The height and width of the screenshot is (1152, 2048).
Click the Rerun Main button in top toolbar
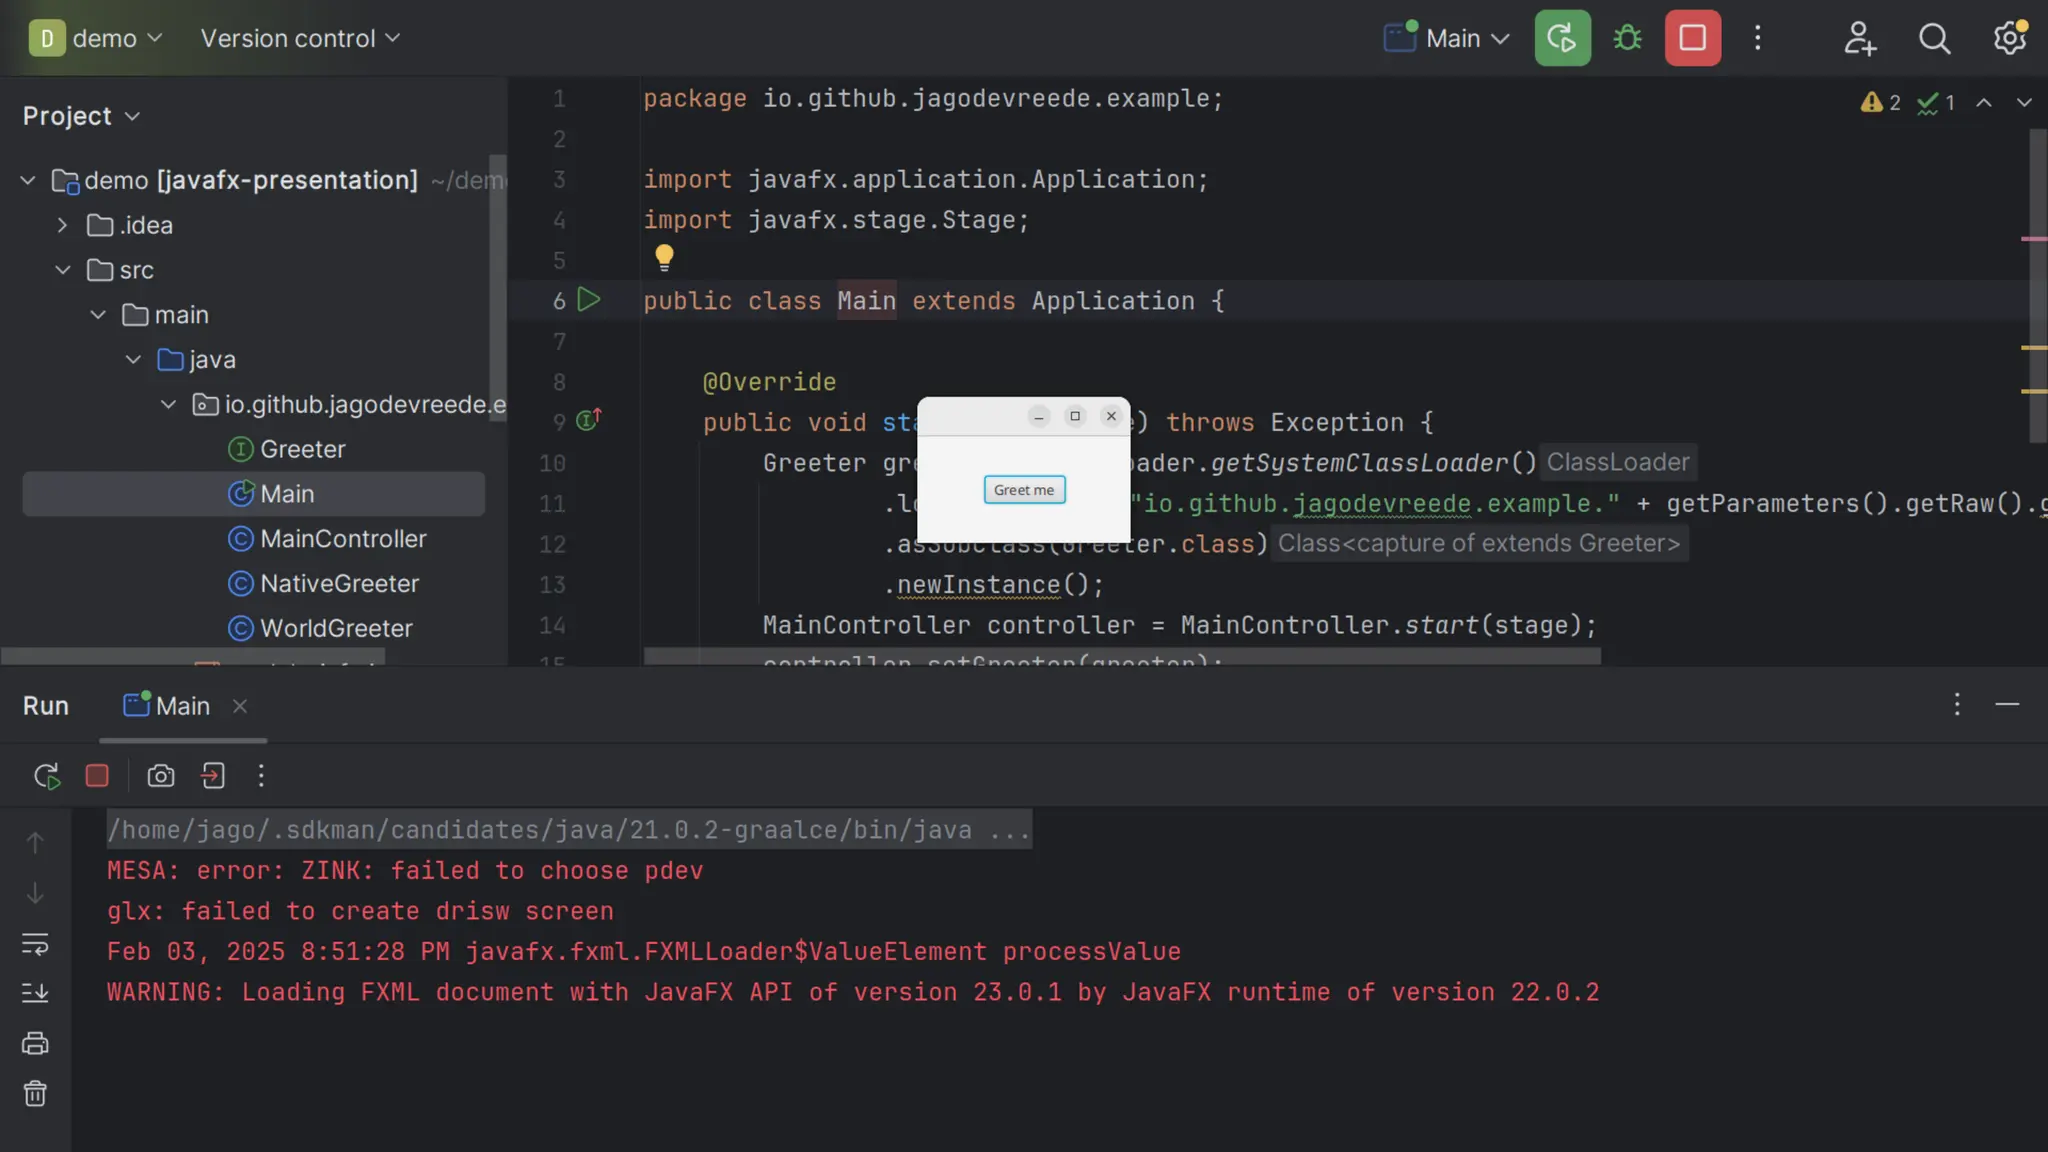pyautogui.click(x=1562, y=38)
